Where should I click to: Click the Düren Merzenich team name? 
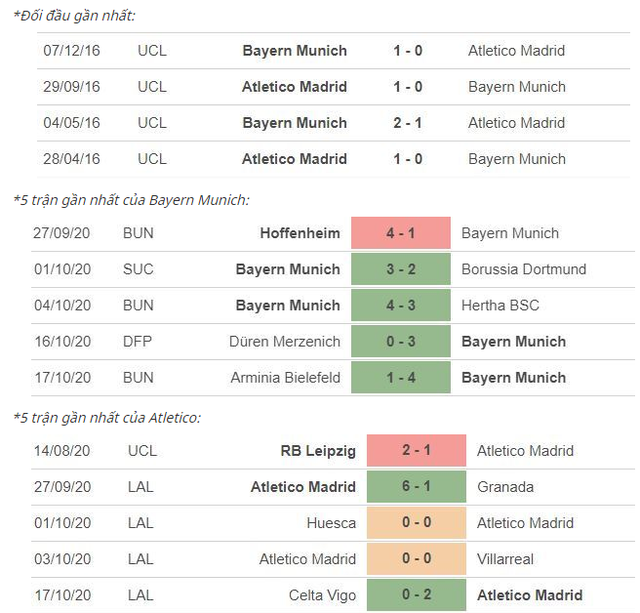pyautogui.click(x=284, y=341)
